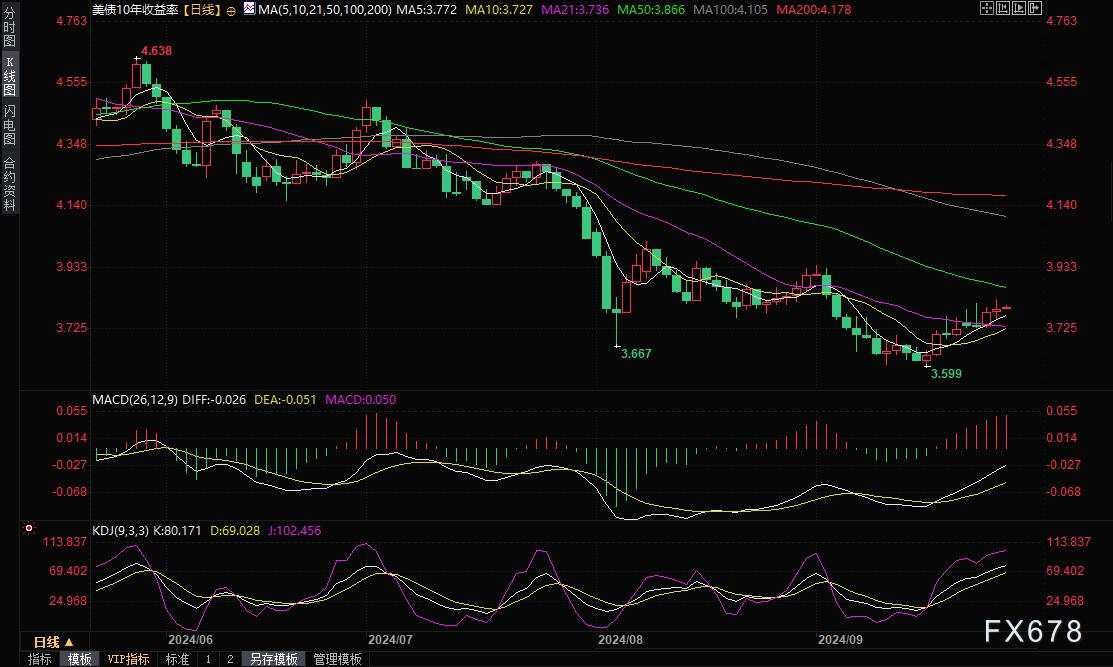
Task: Click the 3.667 low price label
Action: 636,353
